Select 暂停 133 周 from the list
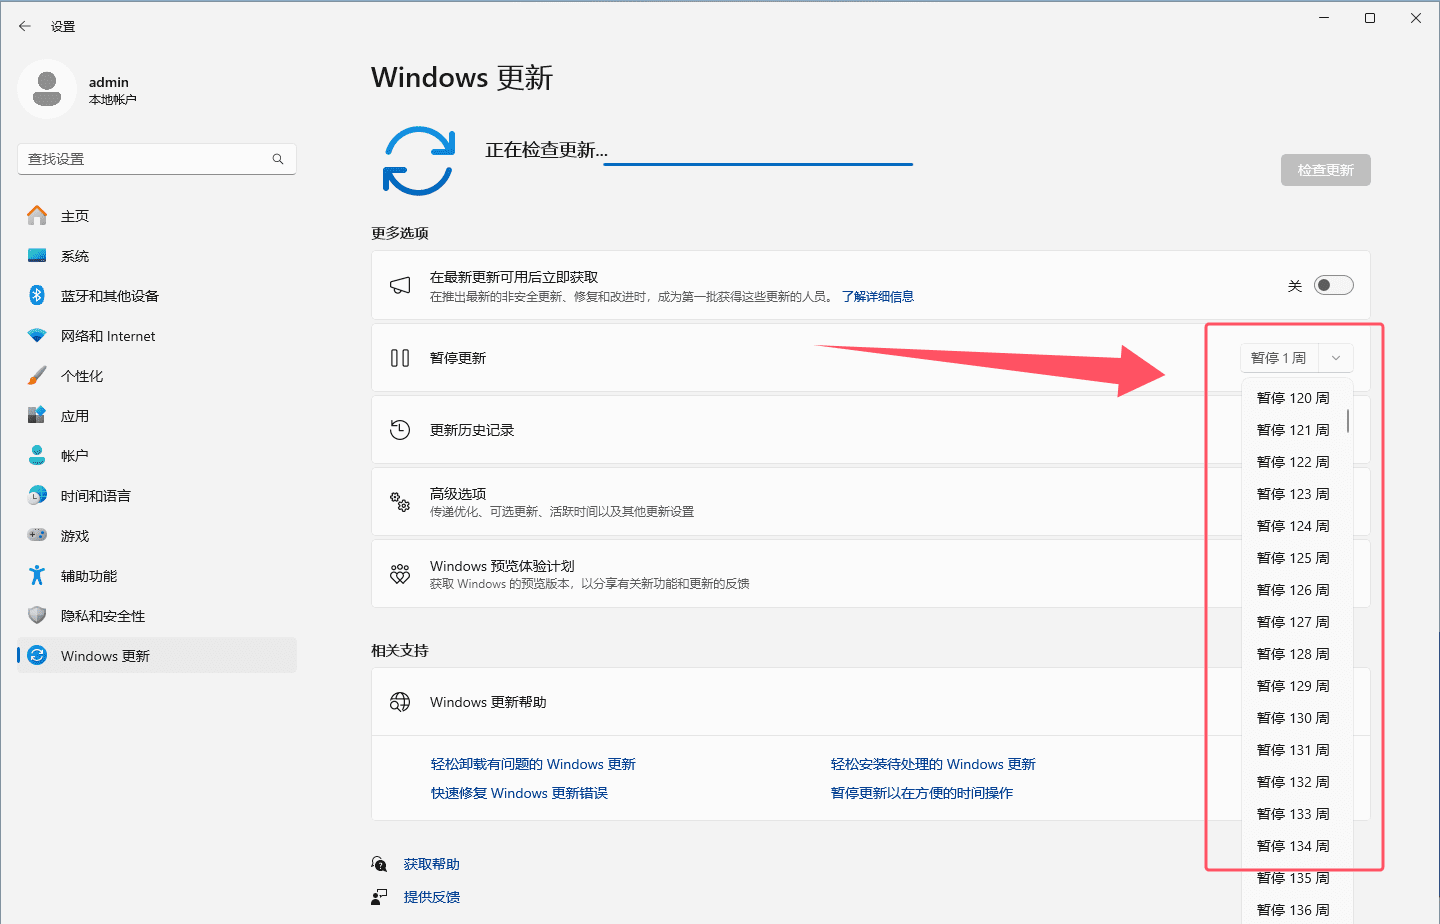1440x924 pixels. coord(1293,814)
